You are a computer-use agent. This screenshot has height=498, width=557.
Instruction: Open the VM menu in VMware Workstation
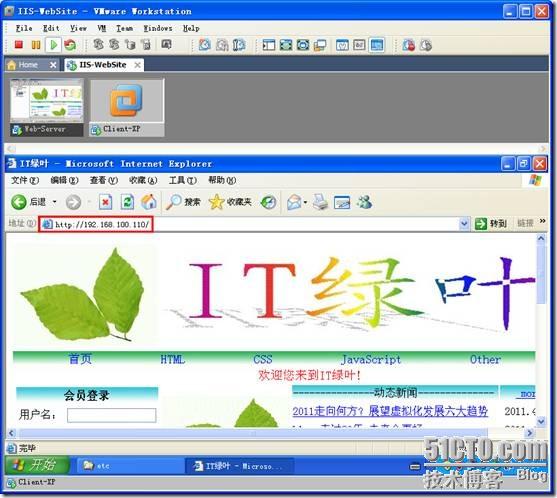click(102, 28)
